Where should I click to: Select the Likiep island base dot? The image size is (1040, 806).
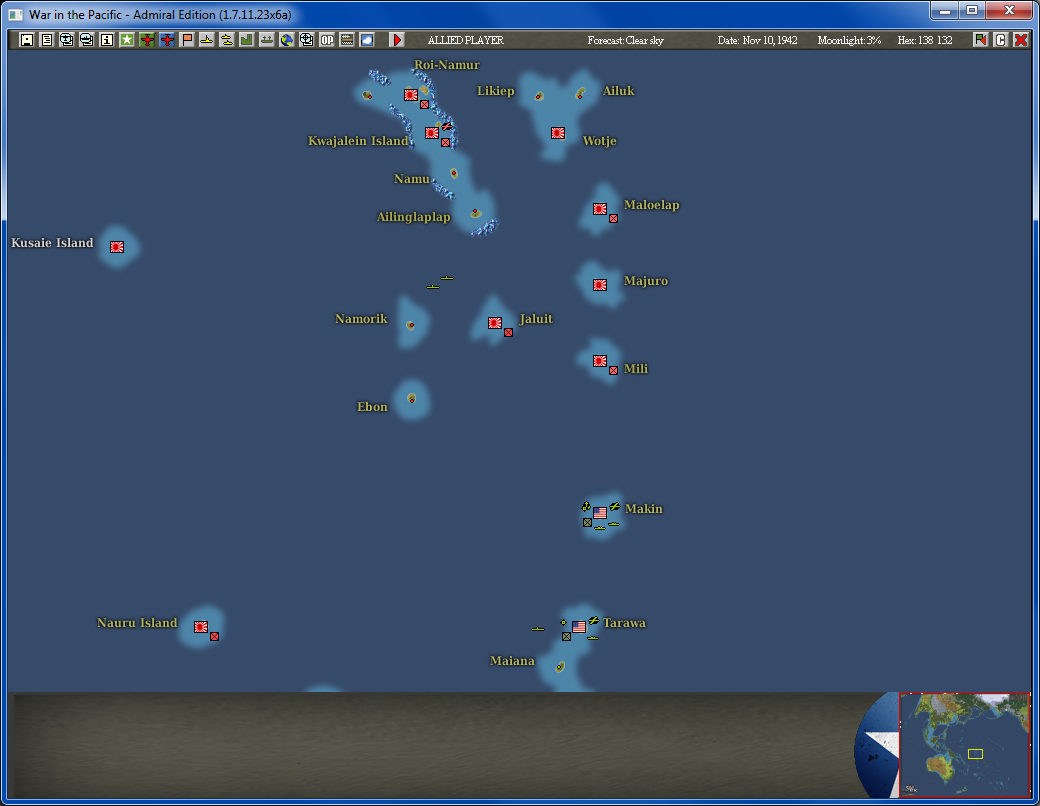point(539,96)
